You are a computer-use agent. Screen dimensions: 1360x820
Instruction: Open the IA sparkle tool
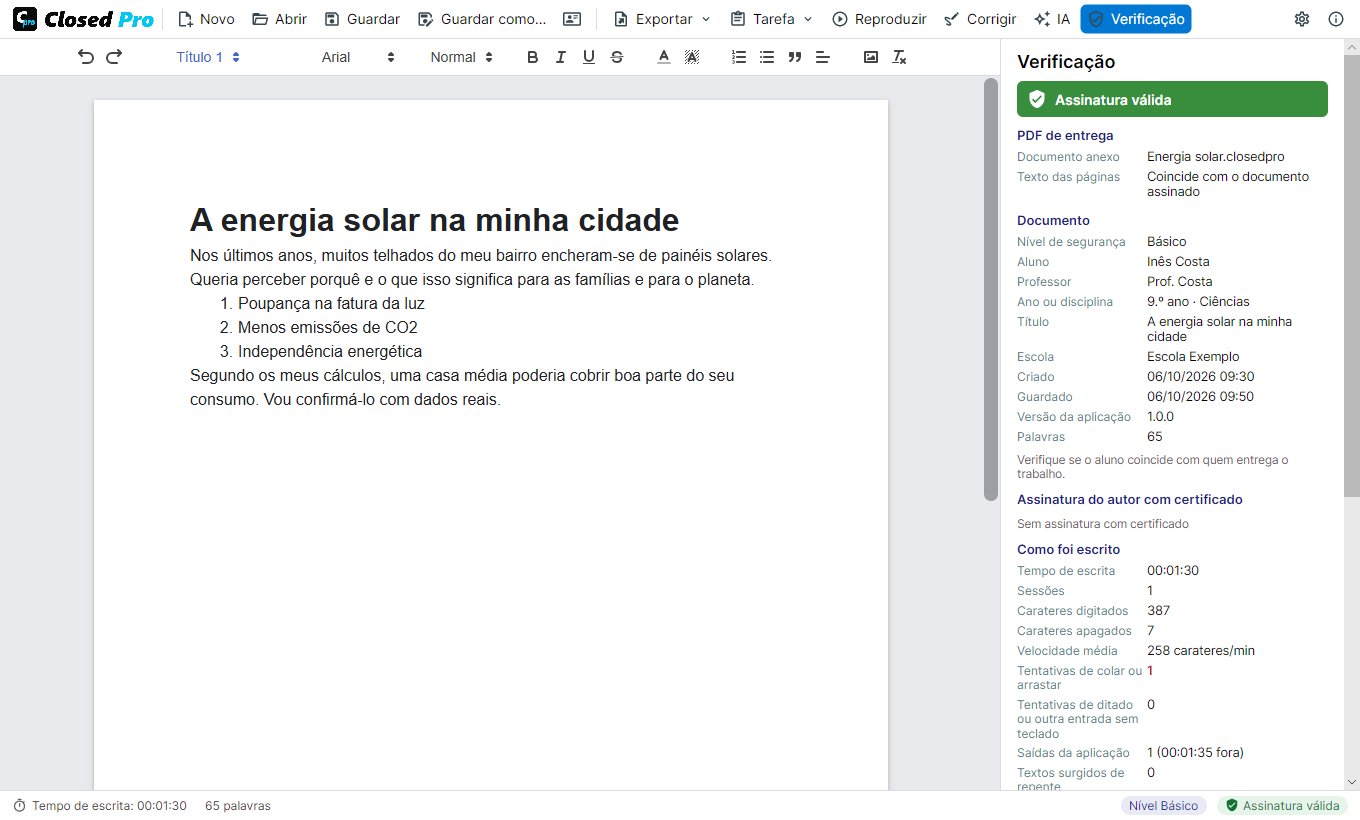click(1052, 19)
